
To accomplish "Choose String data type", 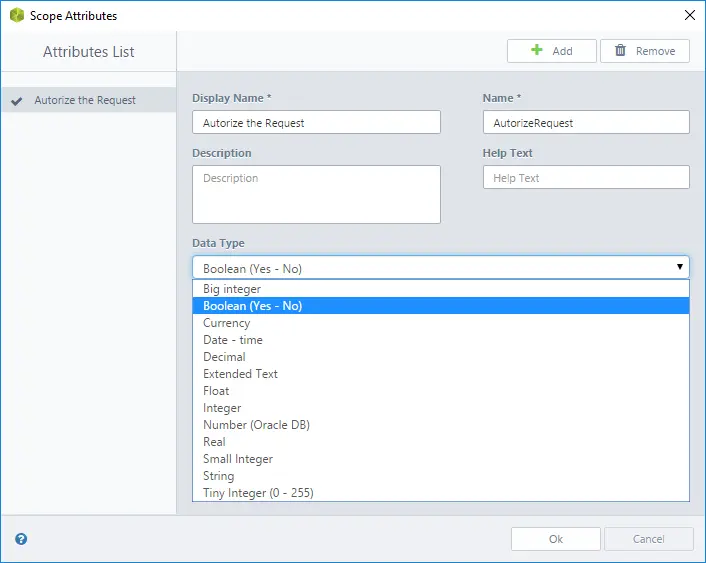I will pos(441,476).
